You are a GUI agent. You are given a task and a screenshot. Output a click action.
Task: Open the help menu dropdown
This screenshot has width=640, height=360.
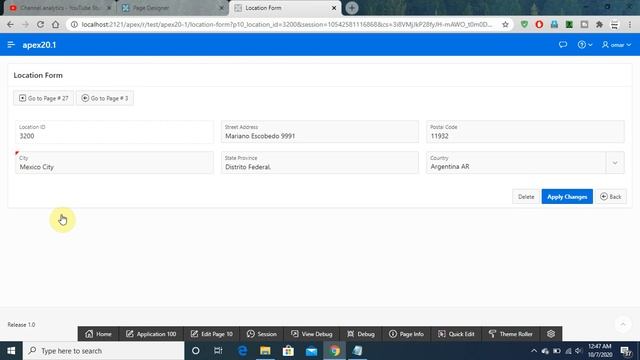(585, 44)
